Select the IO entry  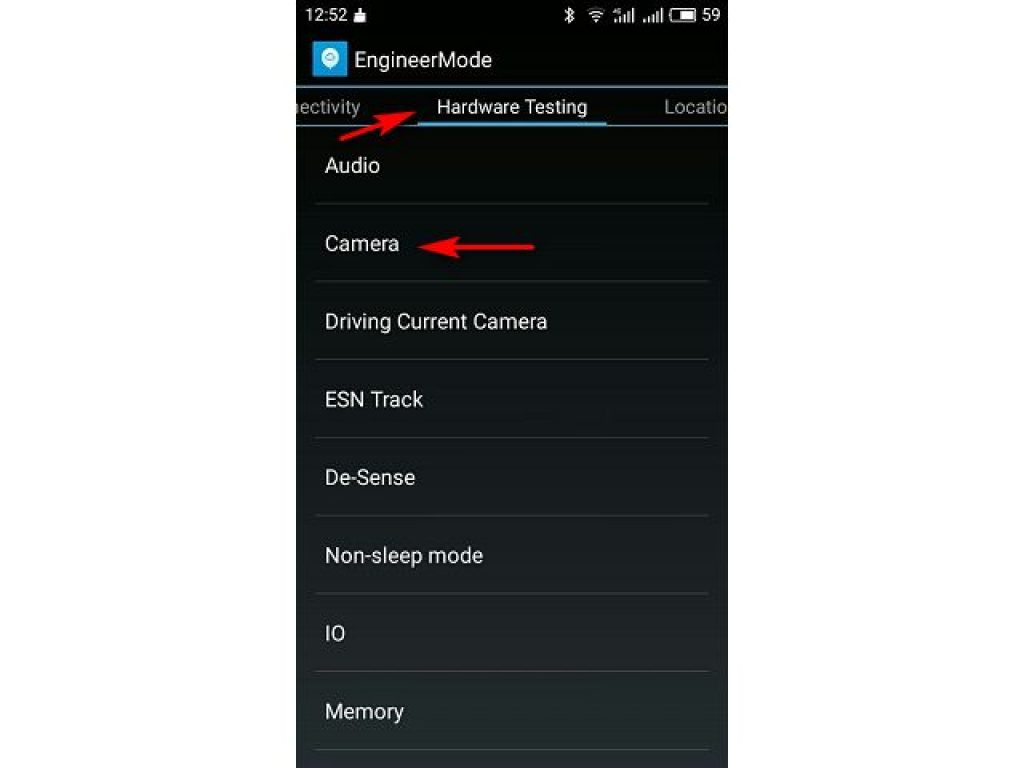pos(512,633)
